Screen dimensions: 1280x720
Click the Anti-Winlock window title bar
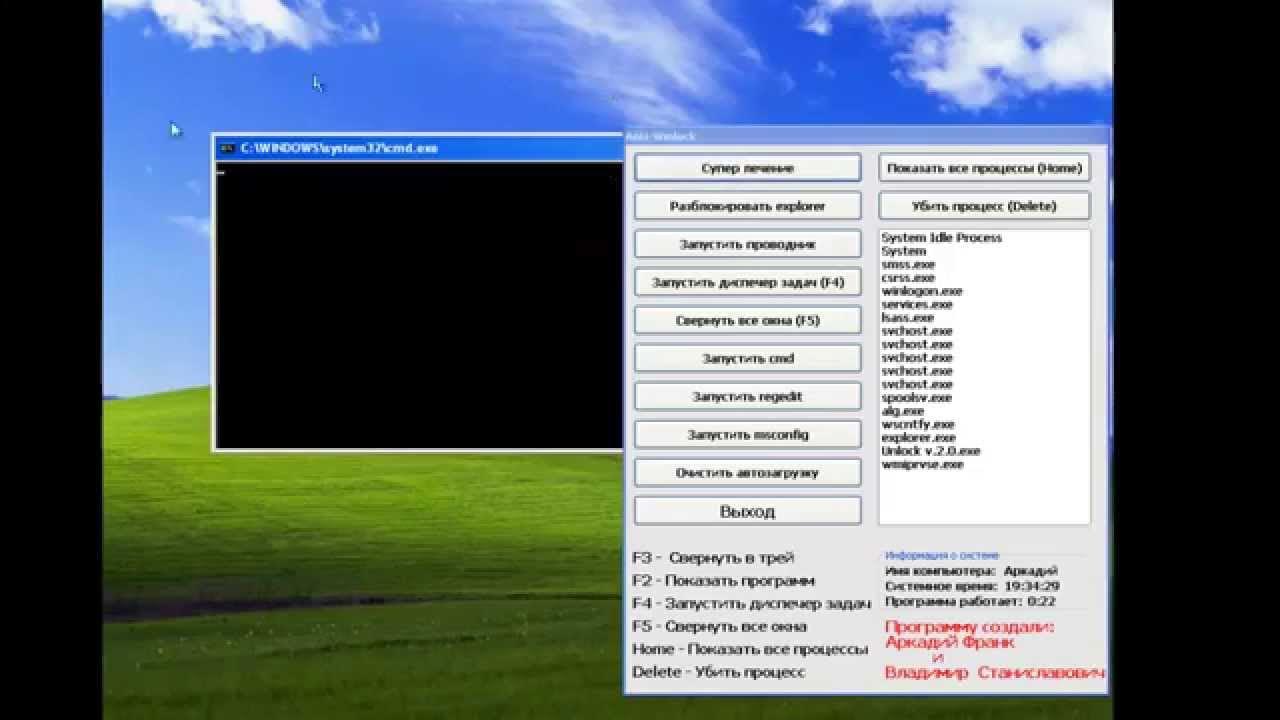pyautogui.click(x=868, y=136)
